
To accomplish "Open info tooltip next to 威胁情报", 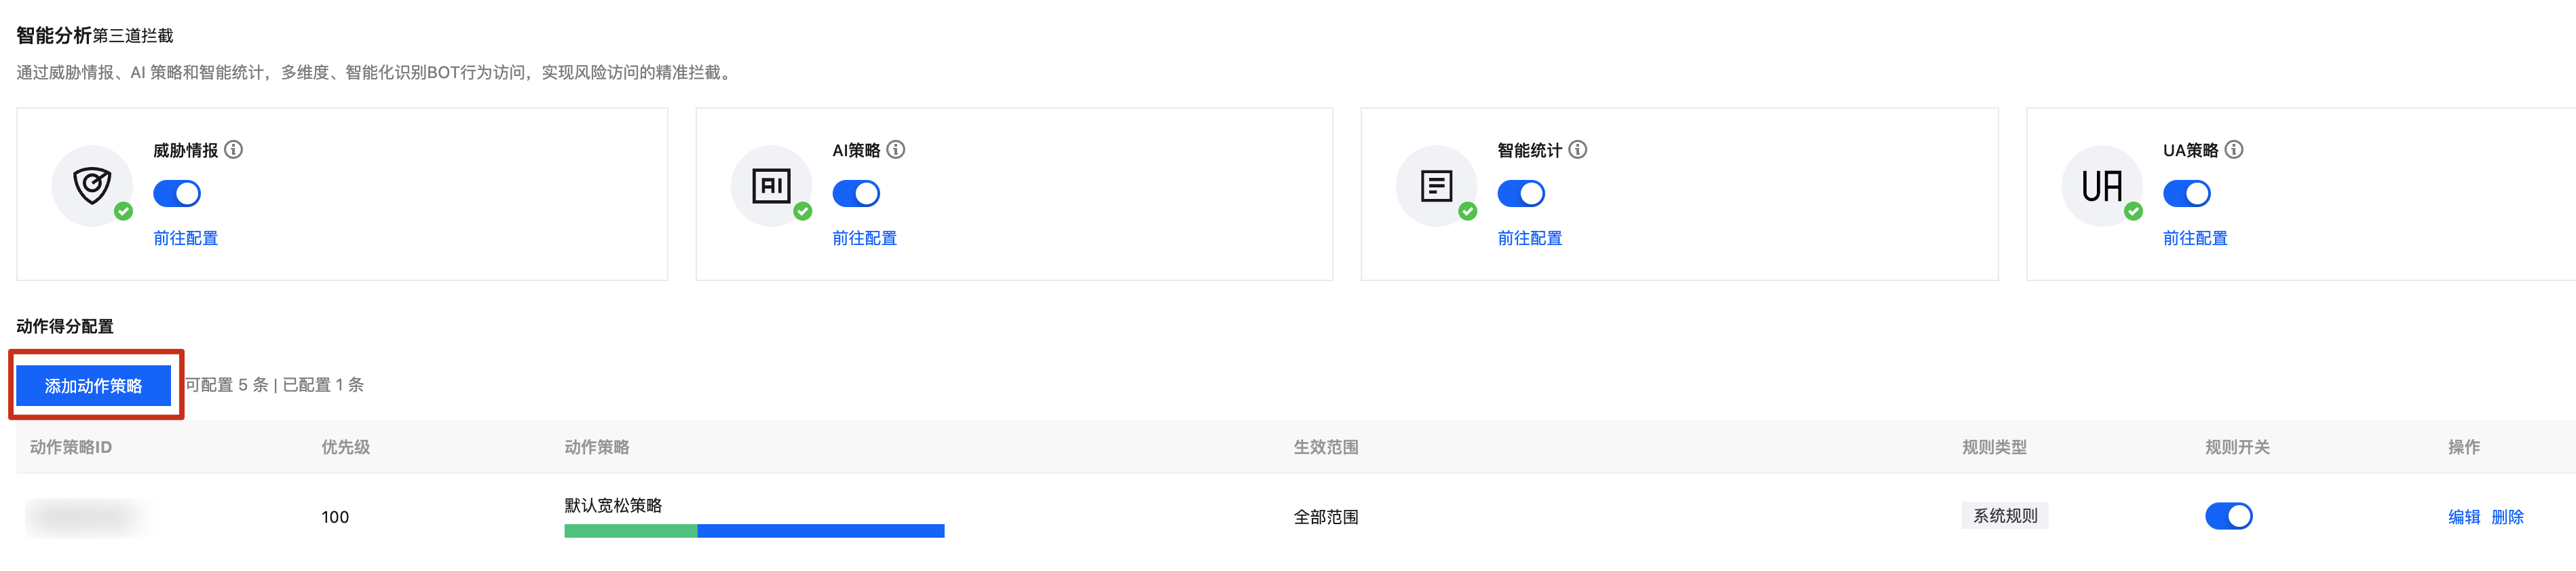I will tap(234, 150).
